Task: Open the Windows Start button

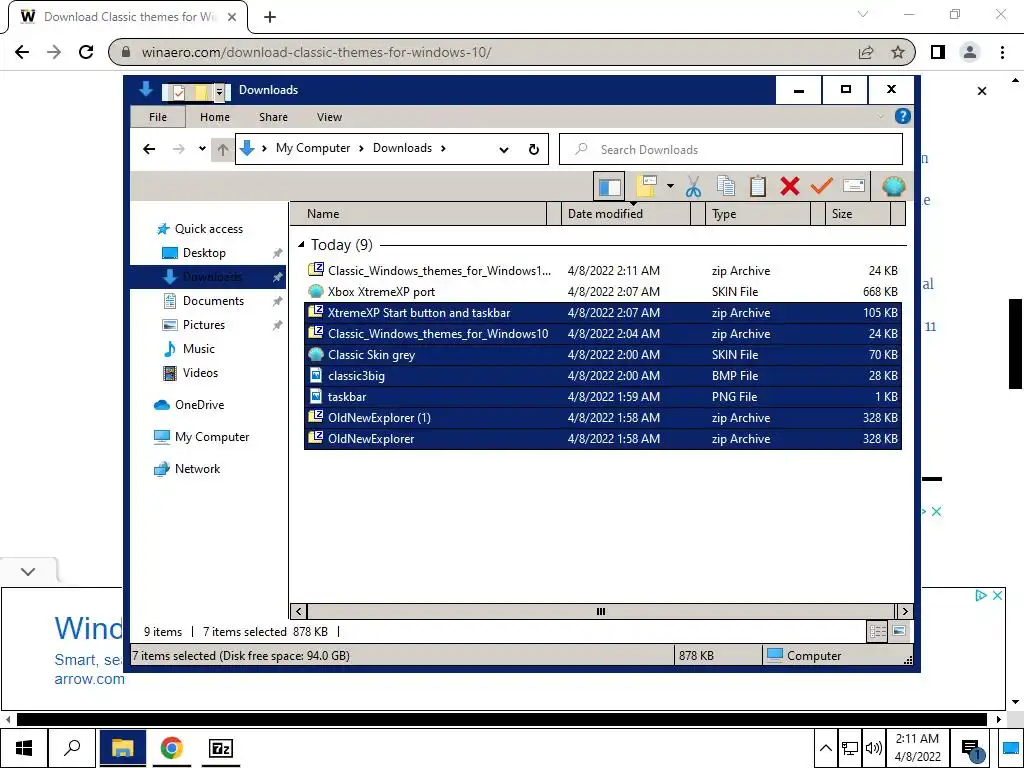Action: click(x=24, y=748)
